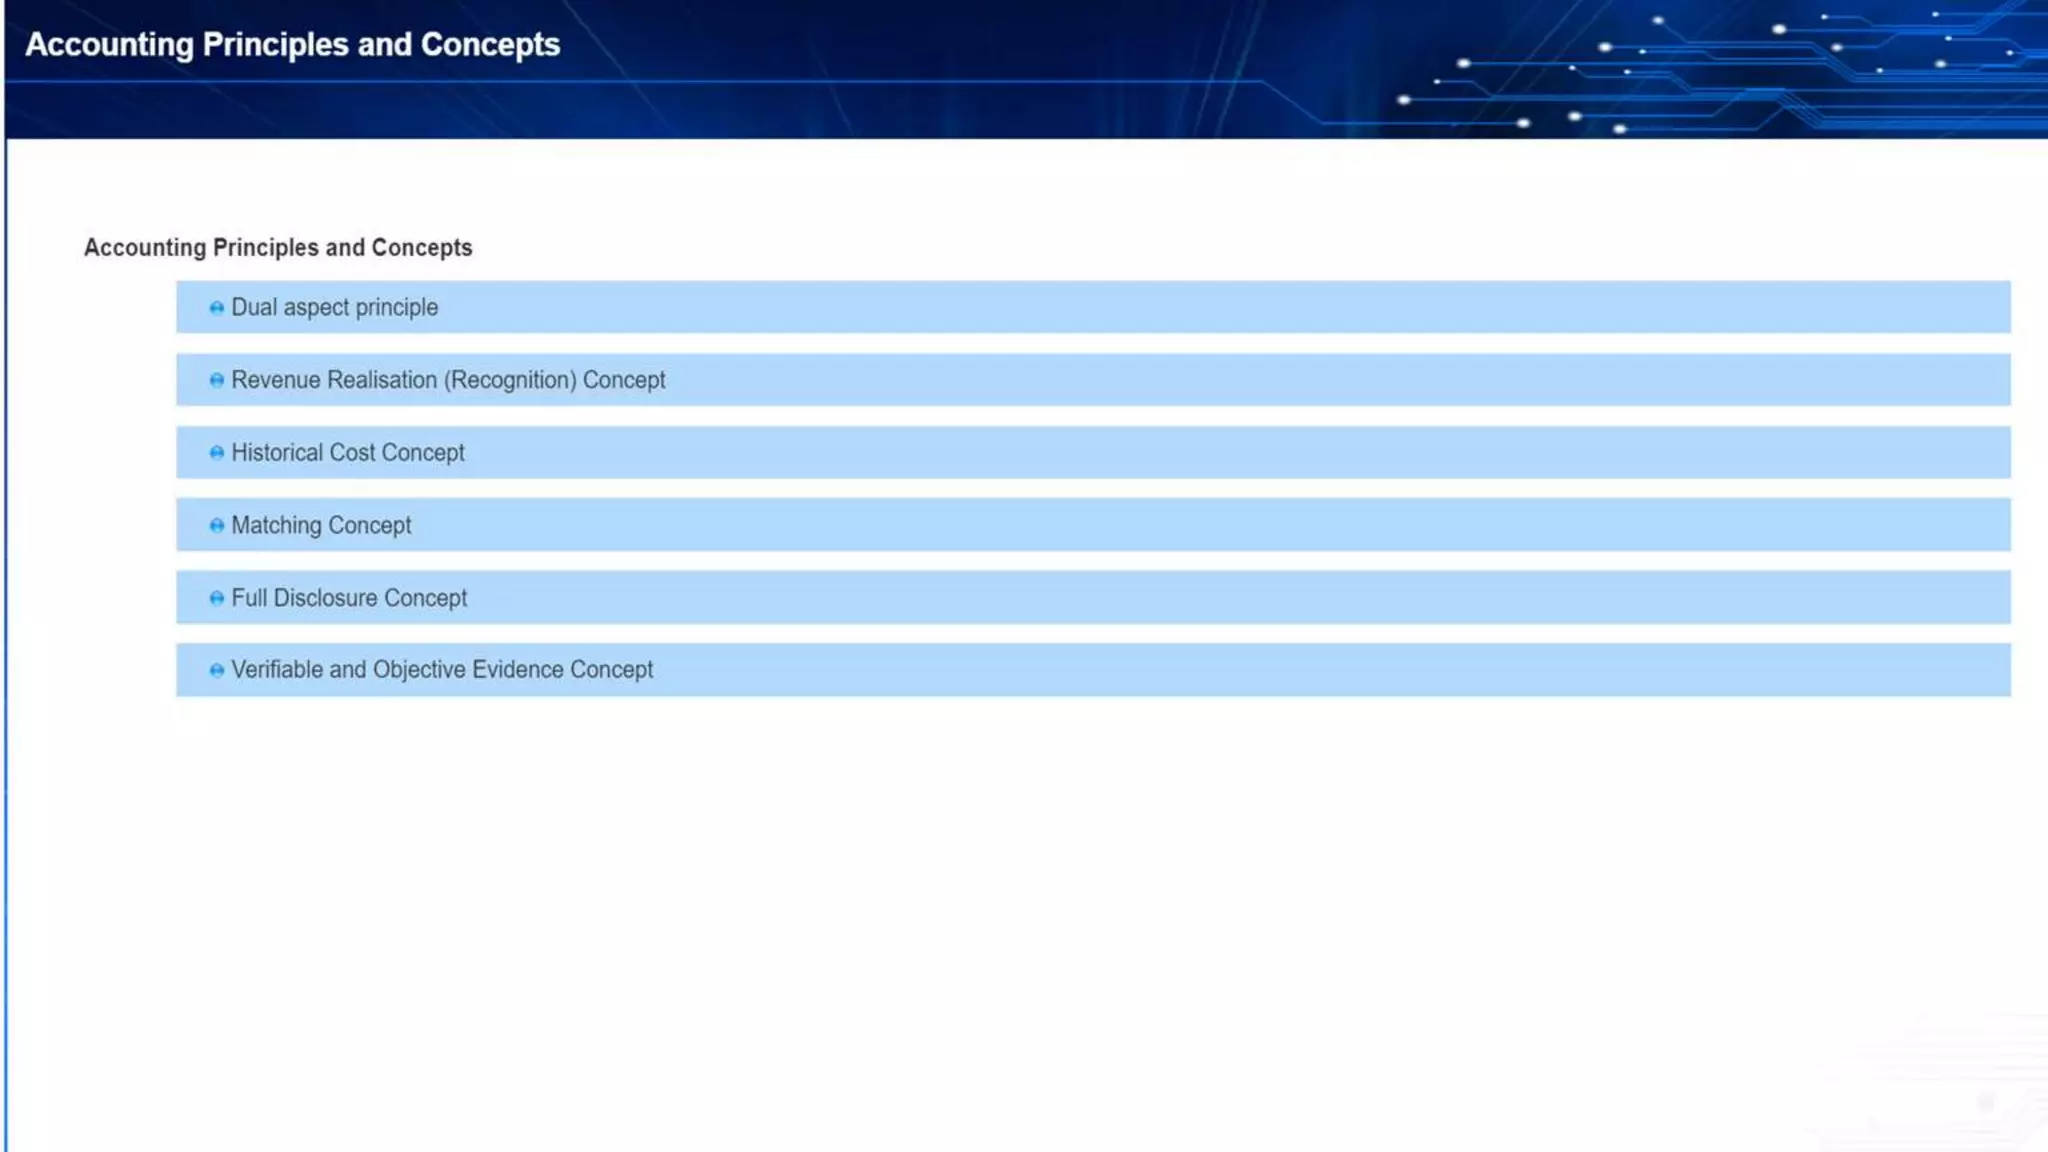Click empty area of Full Disclosure row
The image size is (2048, 1152).
(1200, 598)
